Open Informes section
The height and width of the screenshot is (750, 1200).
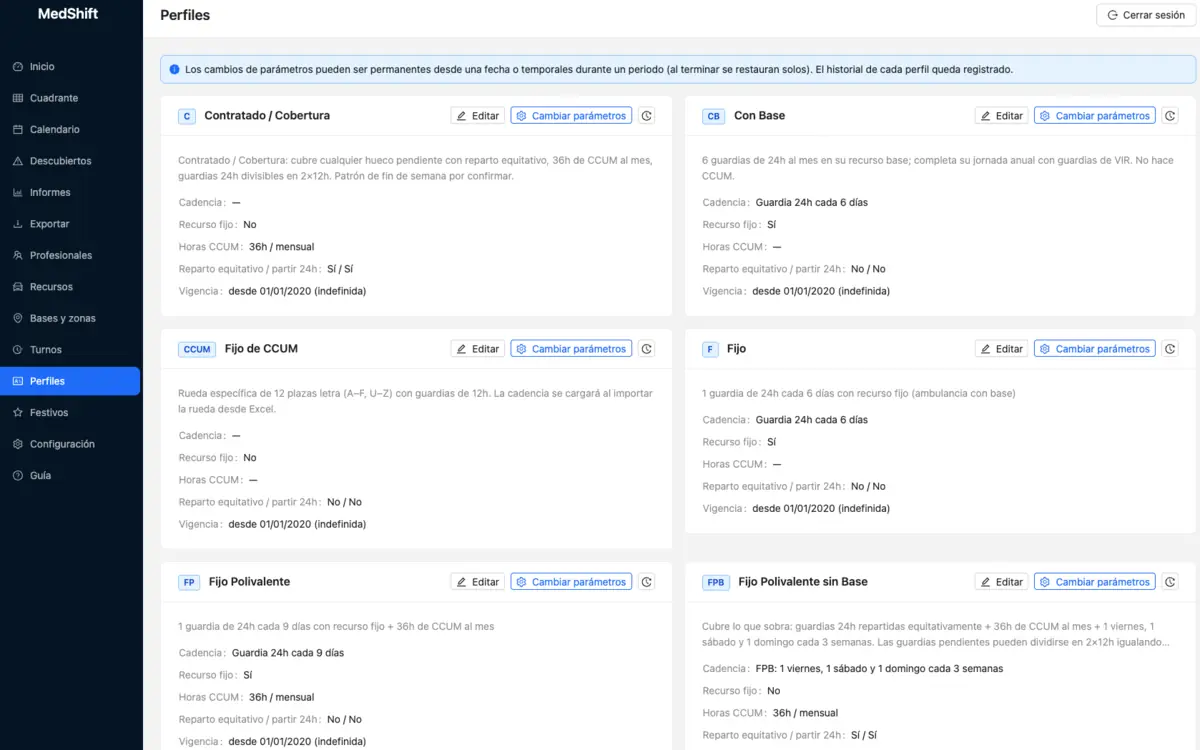[x=70, y=193]
